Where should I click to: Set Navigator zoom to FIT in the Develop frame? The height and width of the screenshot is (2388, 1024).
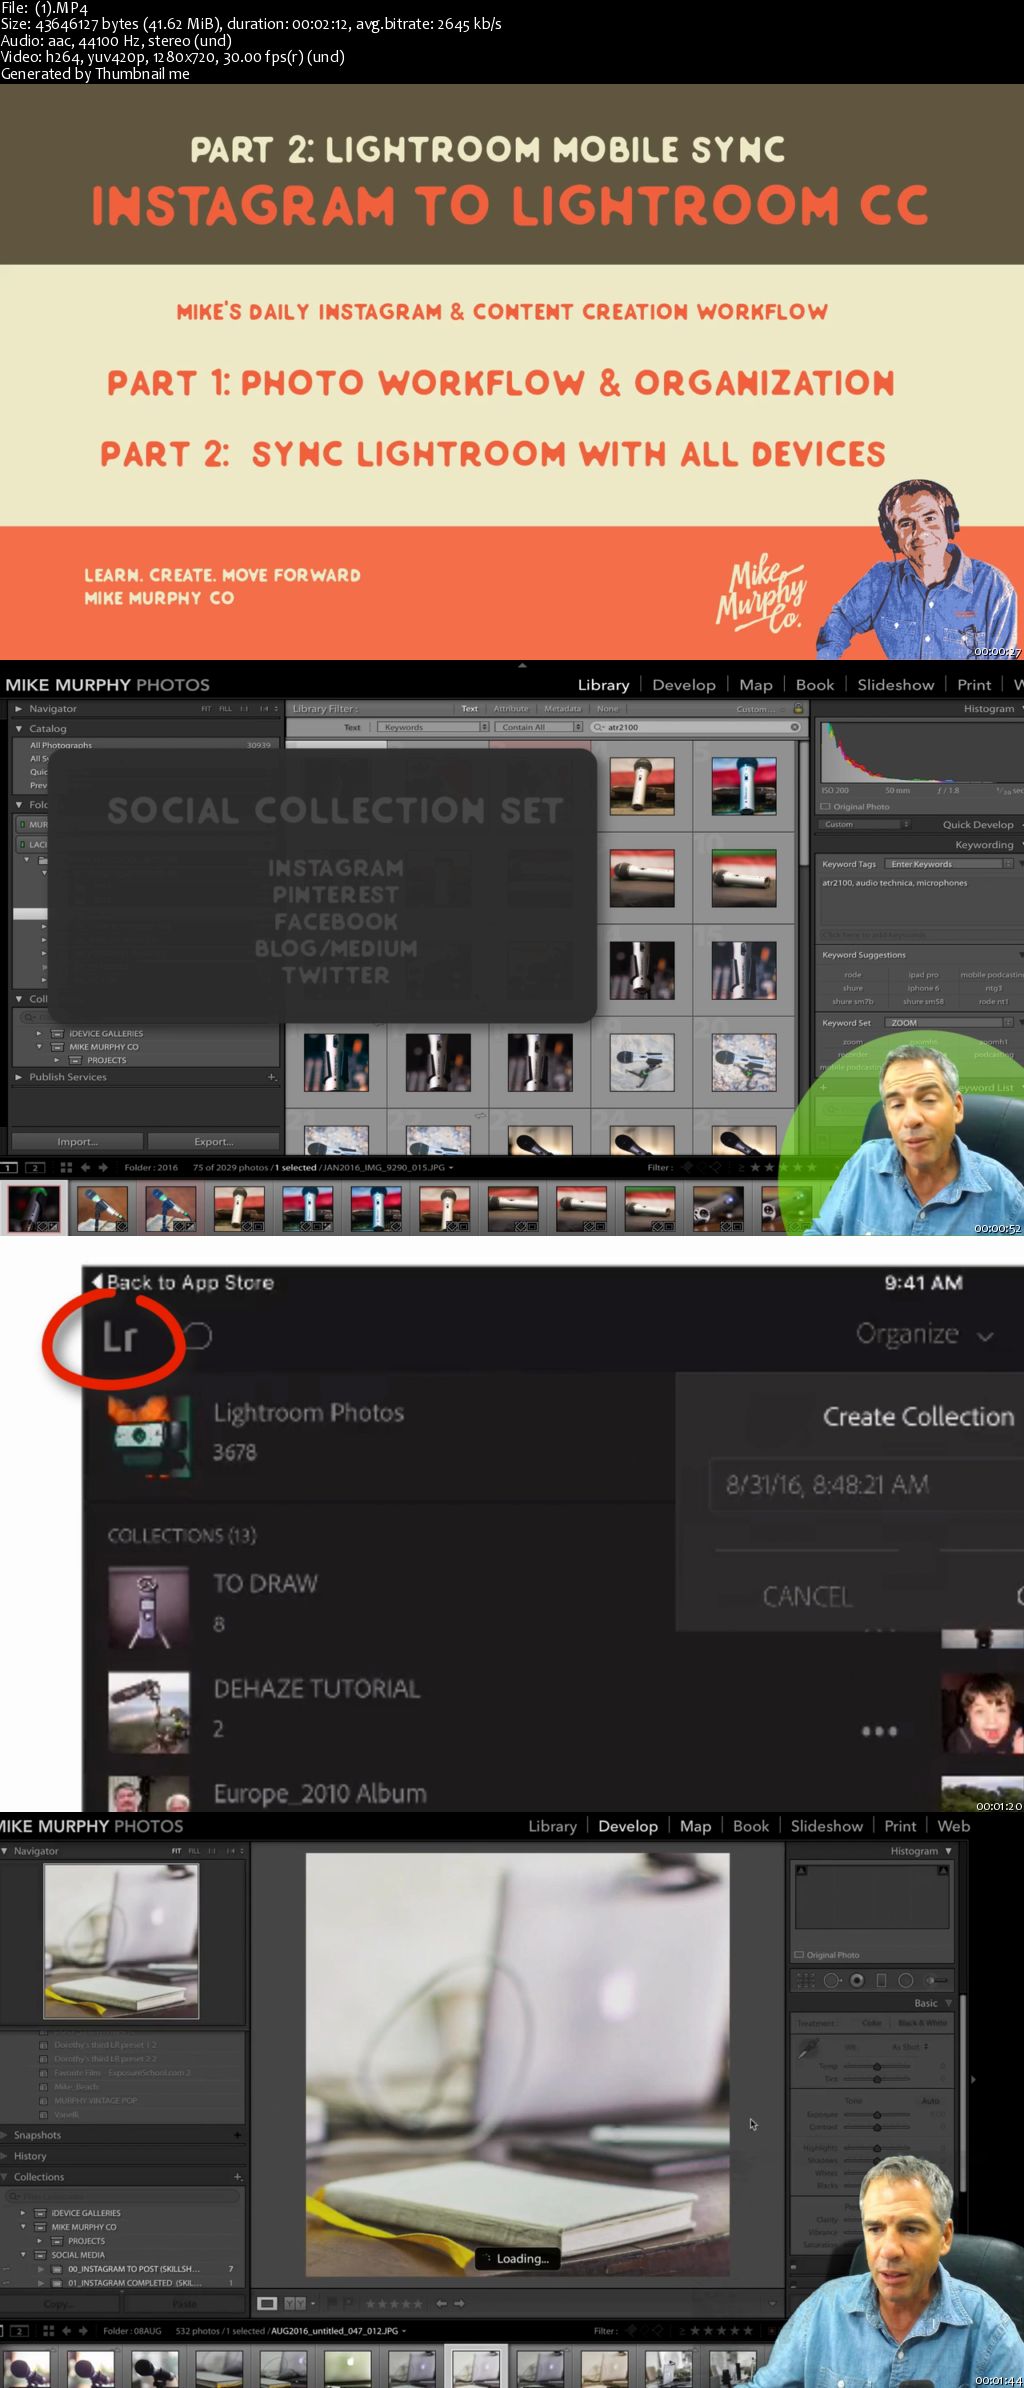pyautogui.click(x=176, y=1851)
